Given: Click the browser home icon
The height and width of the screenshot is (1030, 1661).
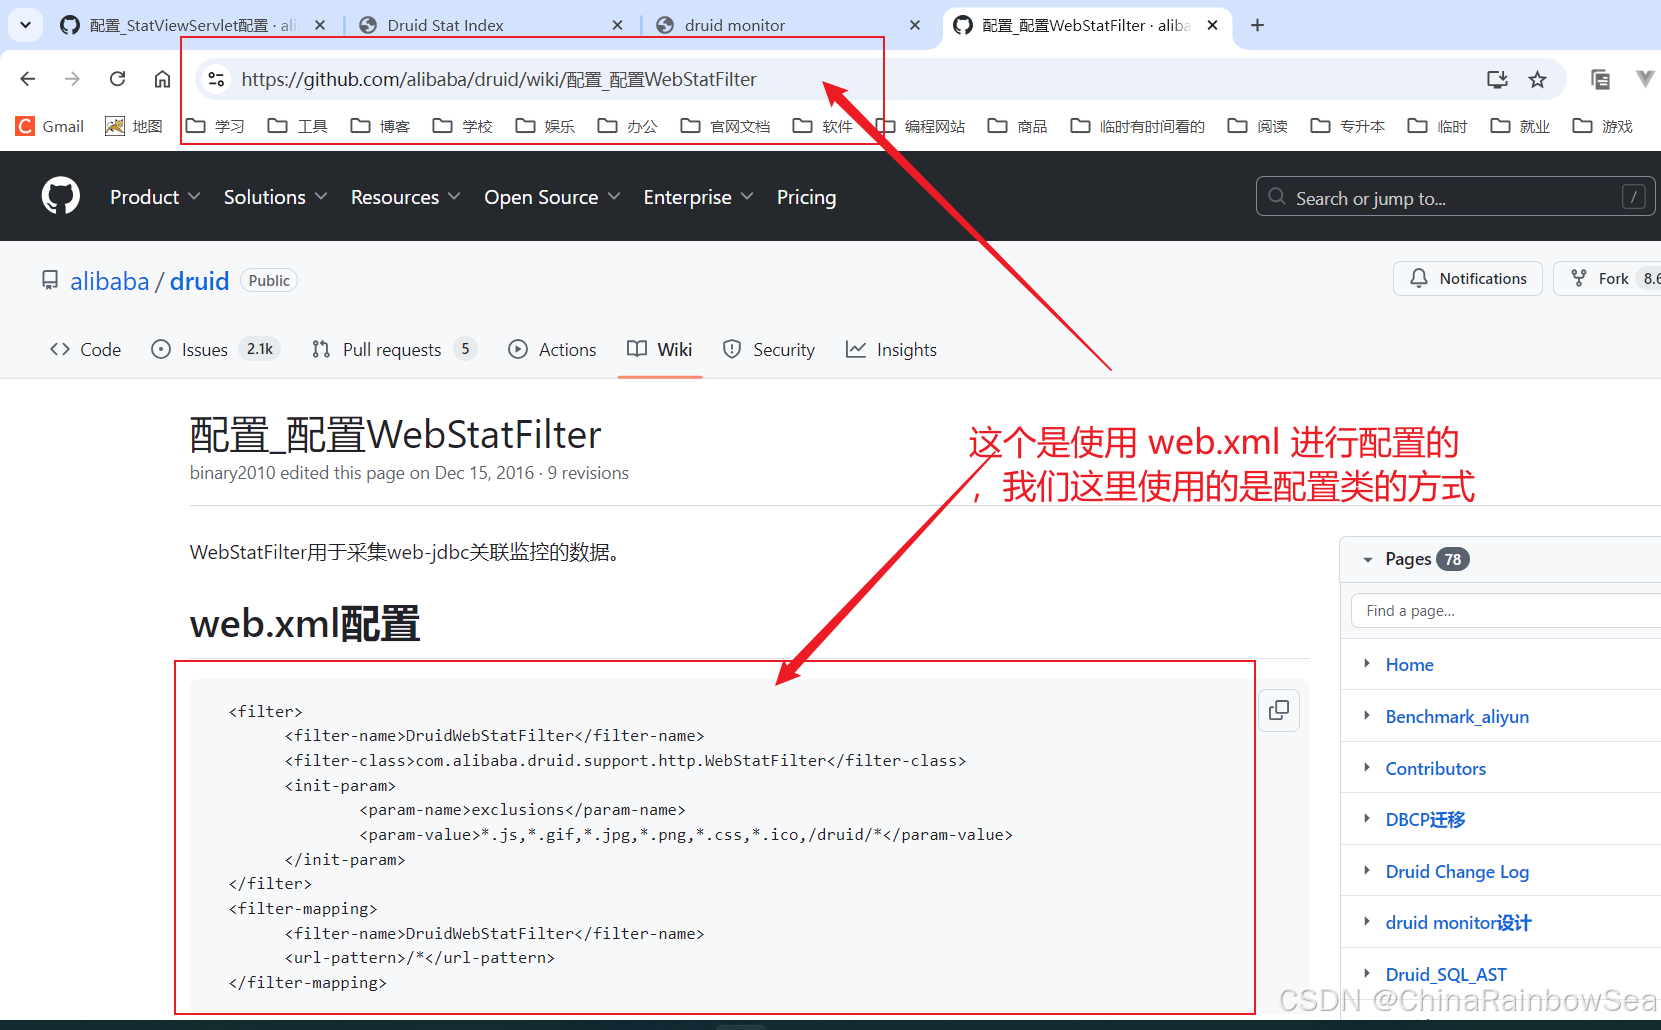Looking at the screenshot, I should click(x=162, y=78).
